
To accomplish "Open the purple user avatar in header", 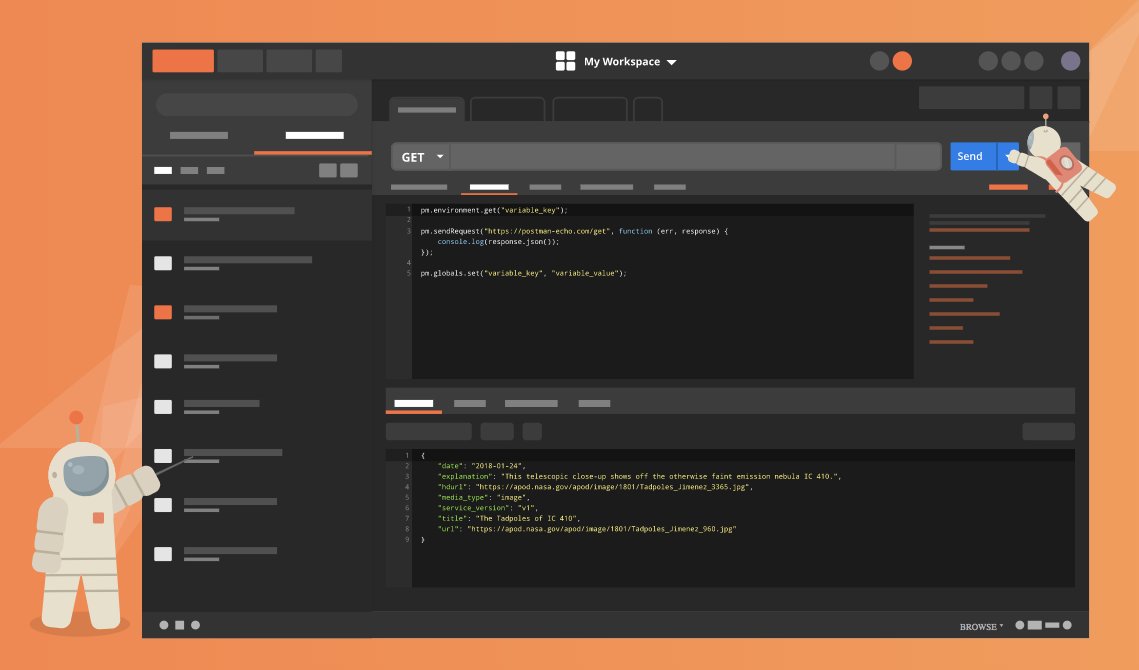I will coord(1070,61).
